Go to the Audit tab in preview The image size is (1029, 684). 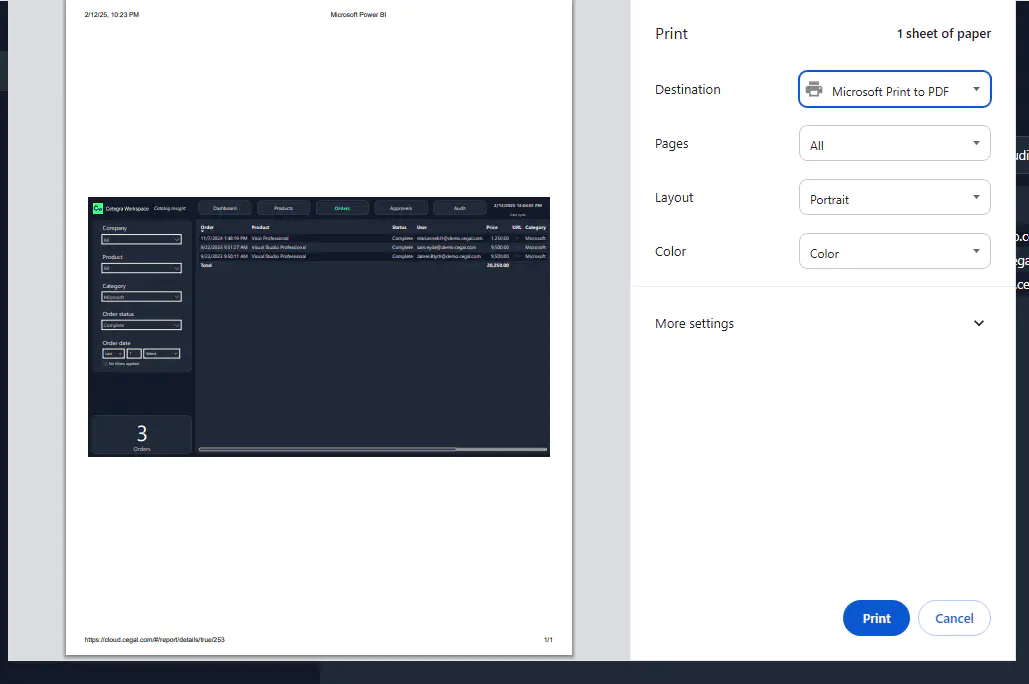point(459,208)
